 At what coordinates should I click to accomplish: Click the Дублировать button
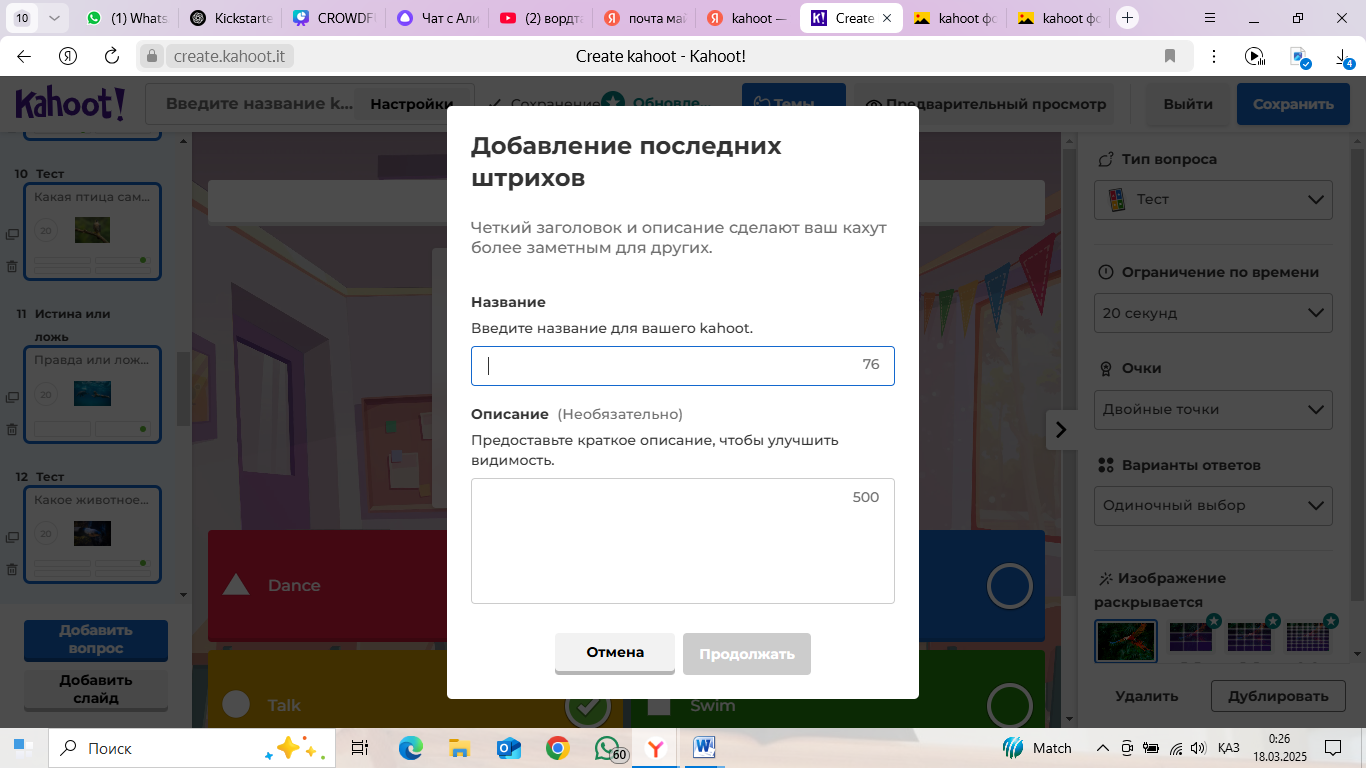(x=1276, y=696)
